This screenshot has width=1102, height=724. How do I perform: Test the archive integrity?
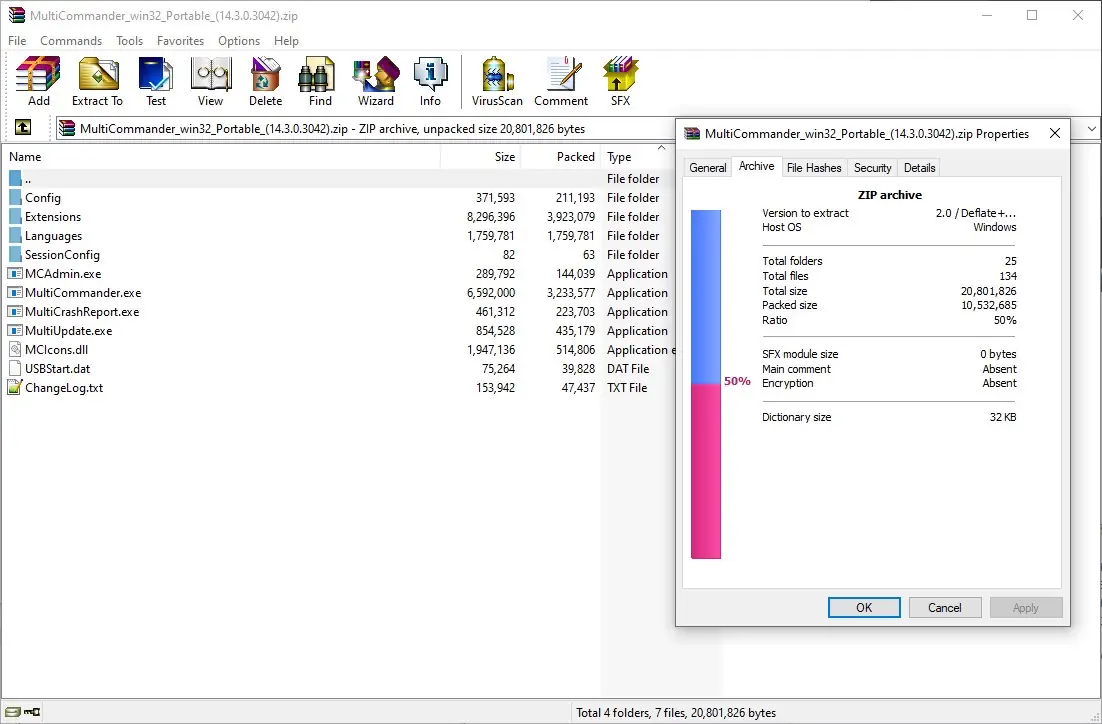pos(156,80)
